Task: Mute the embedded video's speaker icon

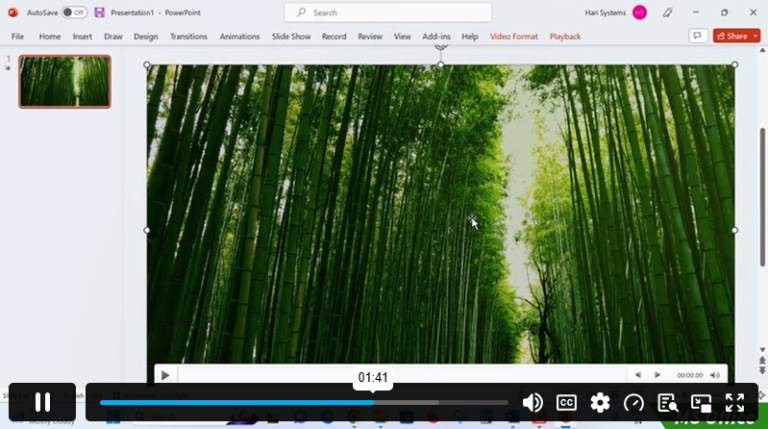Action: tap(715, 375)
